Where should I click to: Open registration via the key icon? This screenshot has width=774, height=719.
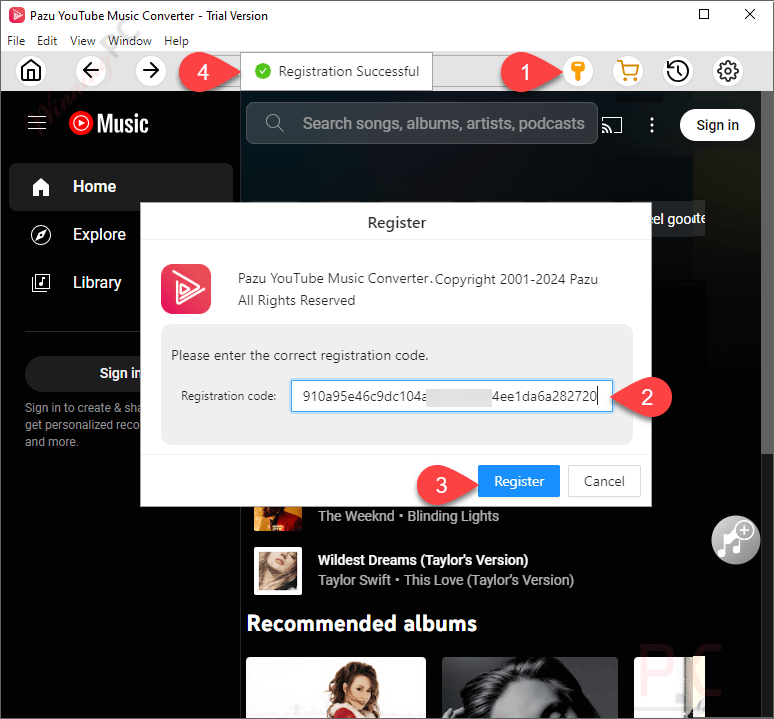578,71
